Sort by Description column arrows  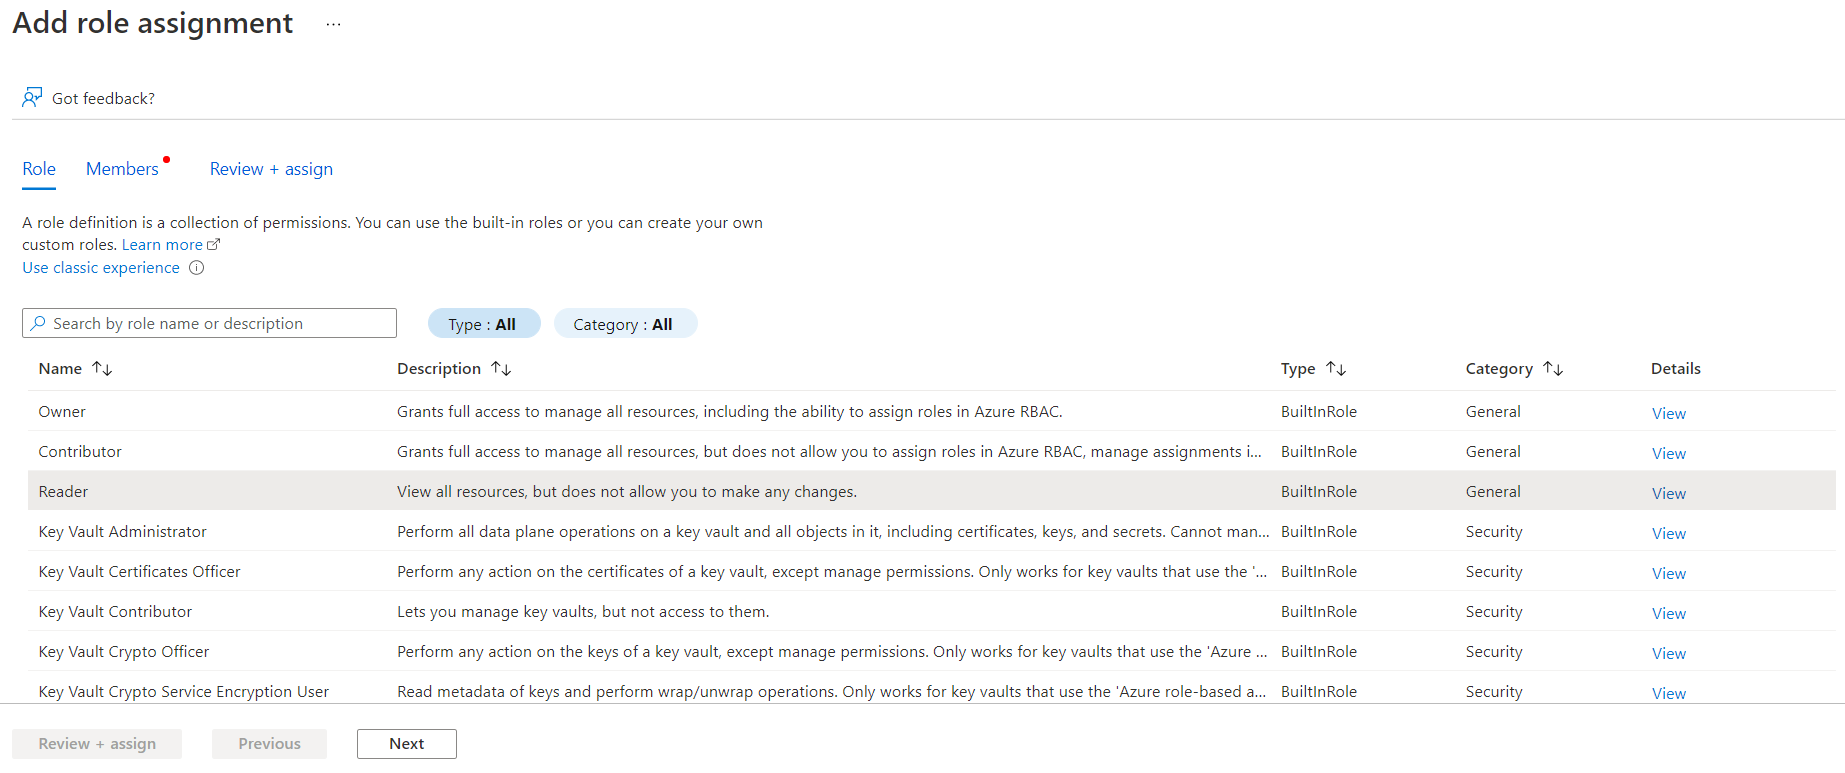tap(501, 369)
